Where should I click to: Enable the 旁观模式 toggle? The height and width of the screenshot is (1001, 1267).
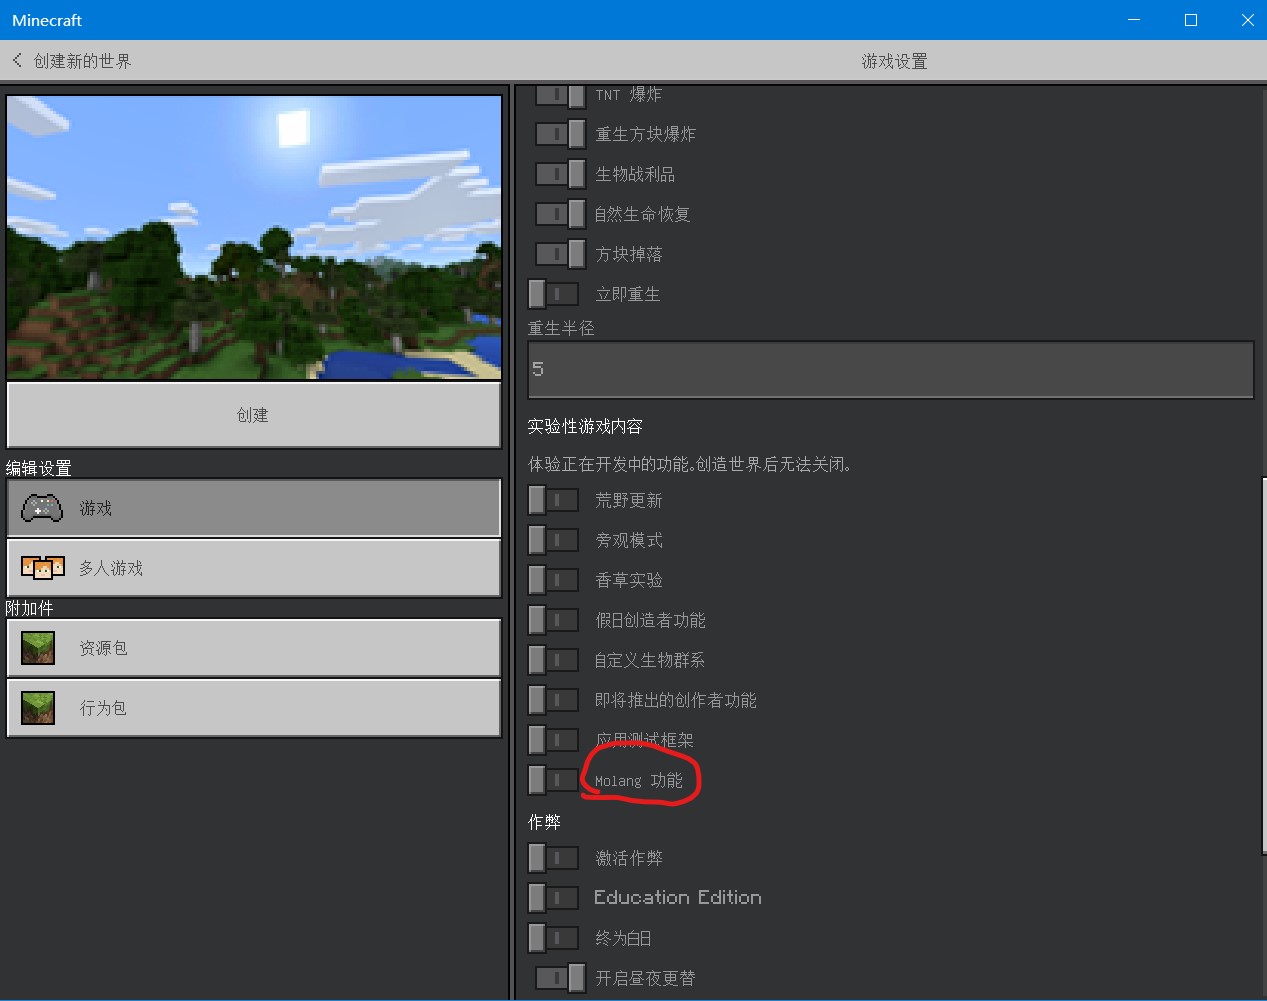coord(553,540)
